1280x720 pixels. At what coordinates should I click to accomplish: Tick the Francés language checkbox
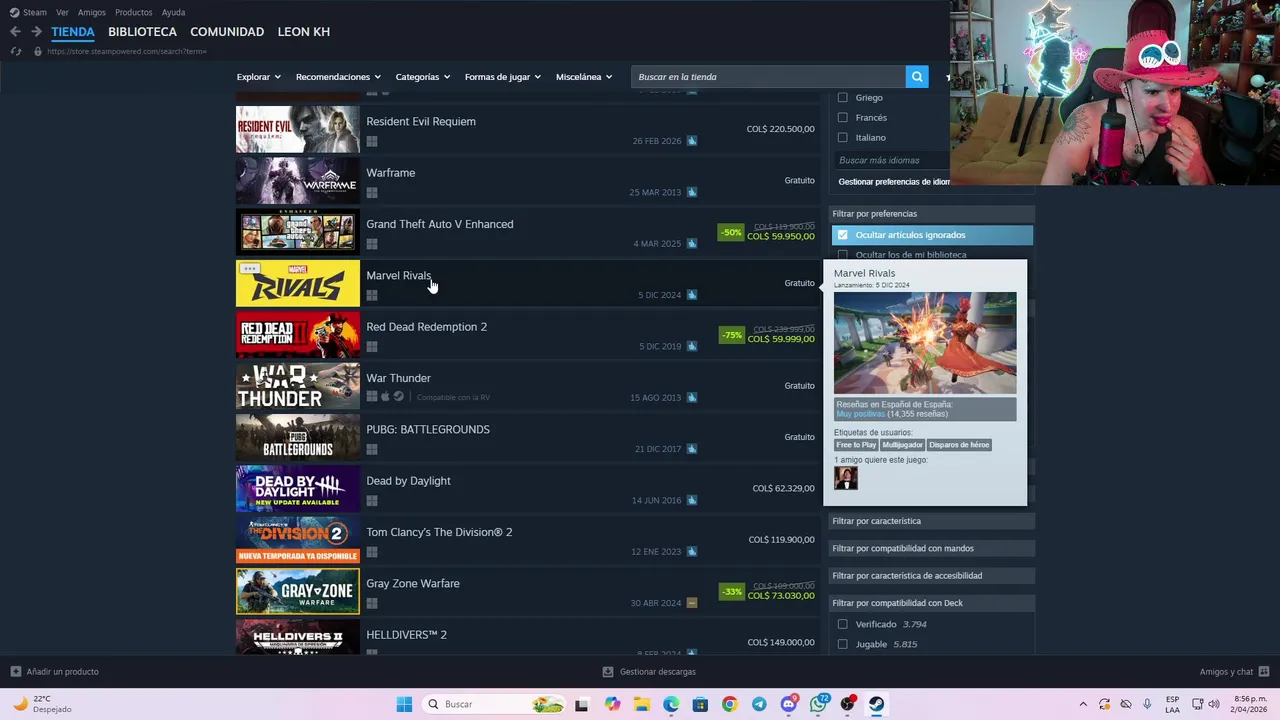[x=842, y=118]
